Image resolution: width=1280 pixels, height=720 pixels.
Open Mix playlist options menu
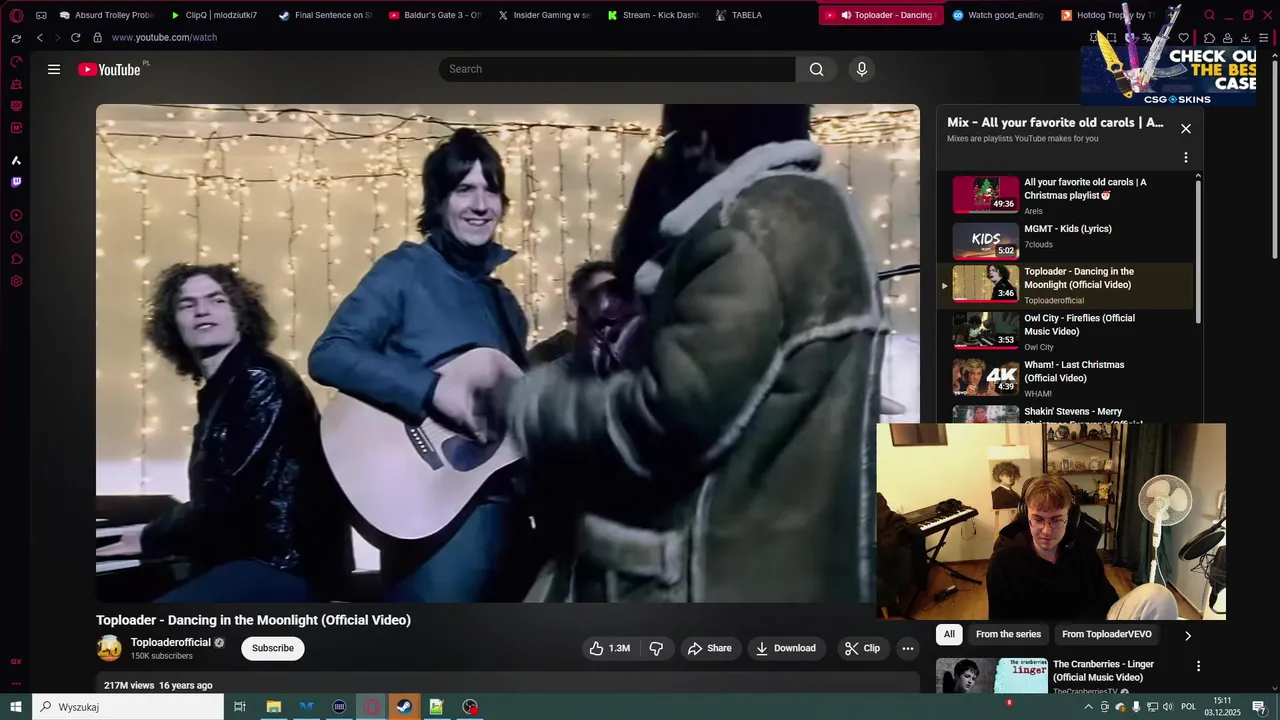click(x=1186, y=157)
